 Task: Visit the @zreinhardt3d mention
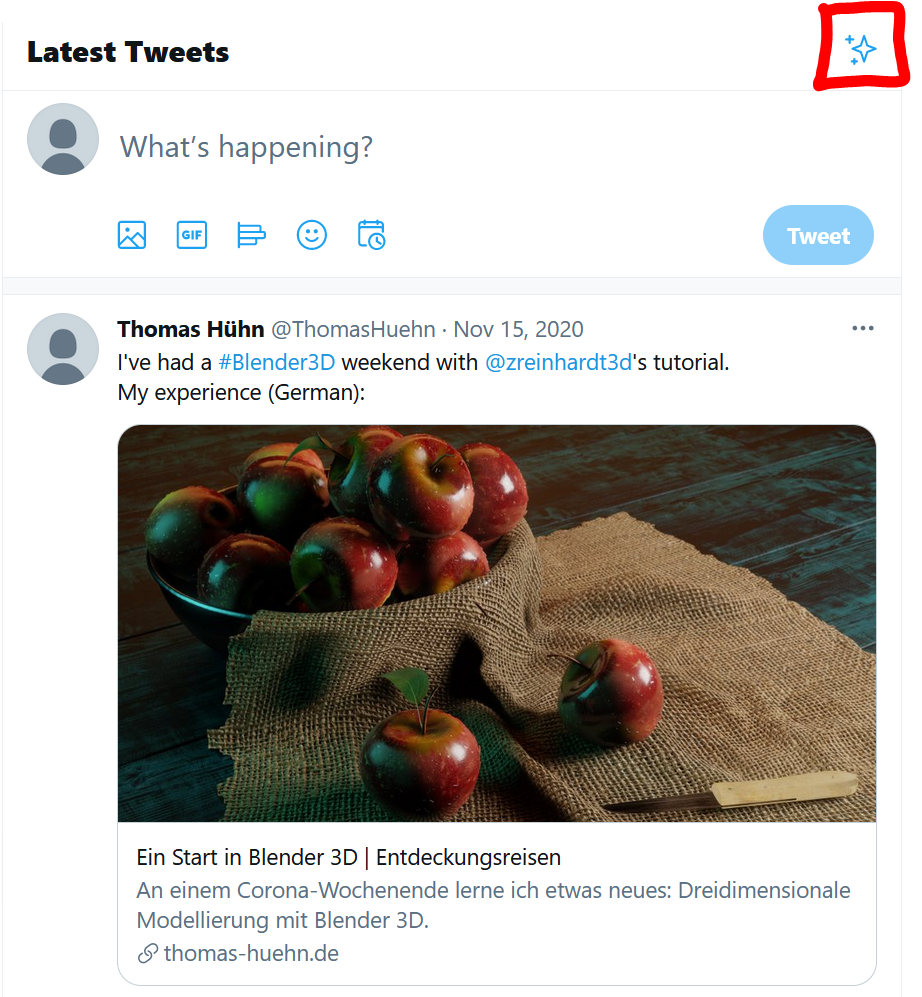click(558, 362)
